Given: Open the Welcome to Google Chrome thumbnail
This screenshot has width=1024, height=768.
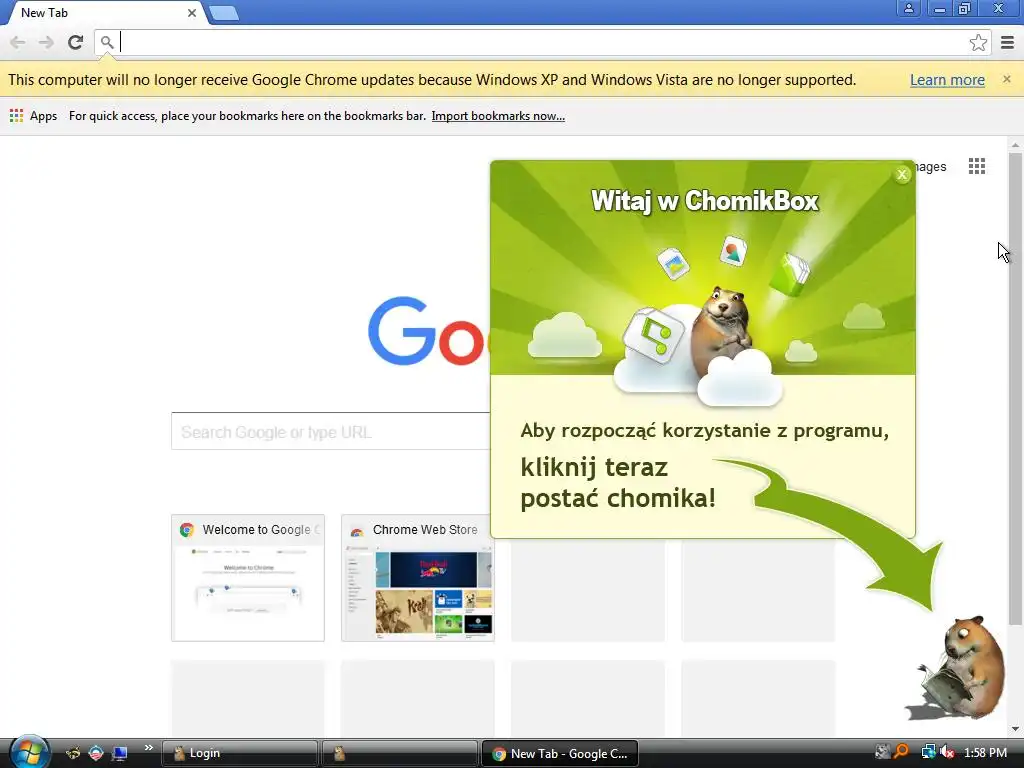Looking at the screenshot, I should (x=248, y=578).
